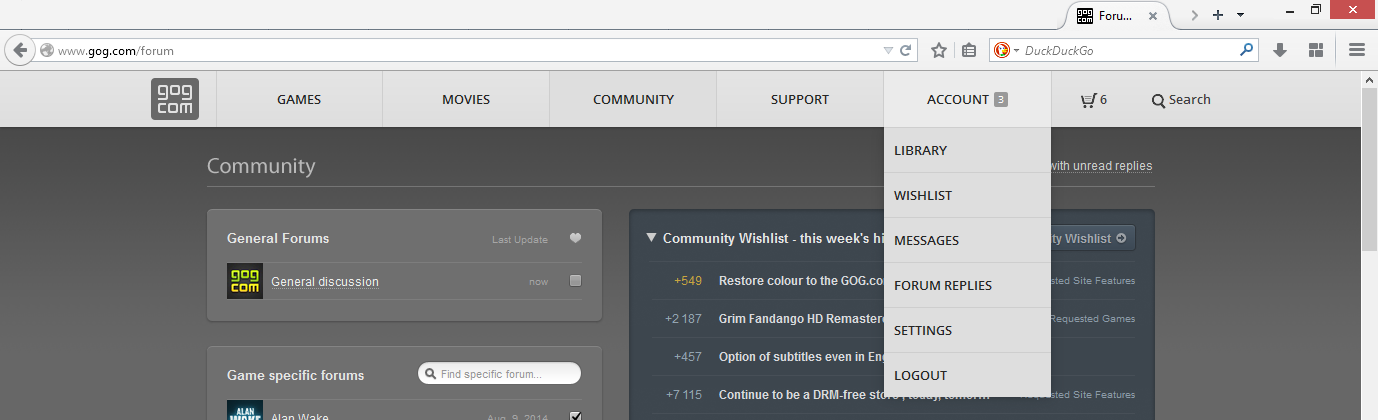Open the unread replies link
The image size is (1378, 420).
[1102, 166]
